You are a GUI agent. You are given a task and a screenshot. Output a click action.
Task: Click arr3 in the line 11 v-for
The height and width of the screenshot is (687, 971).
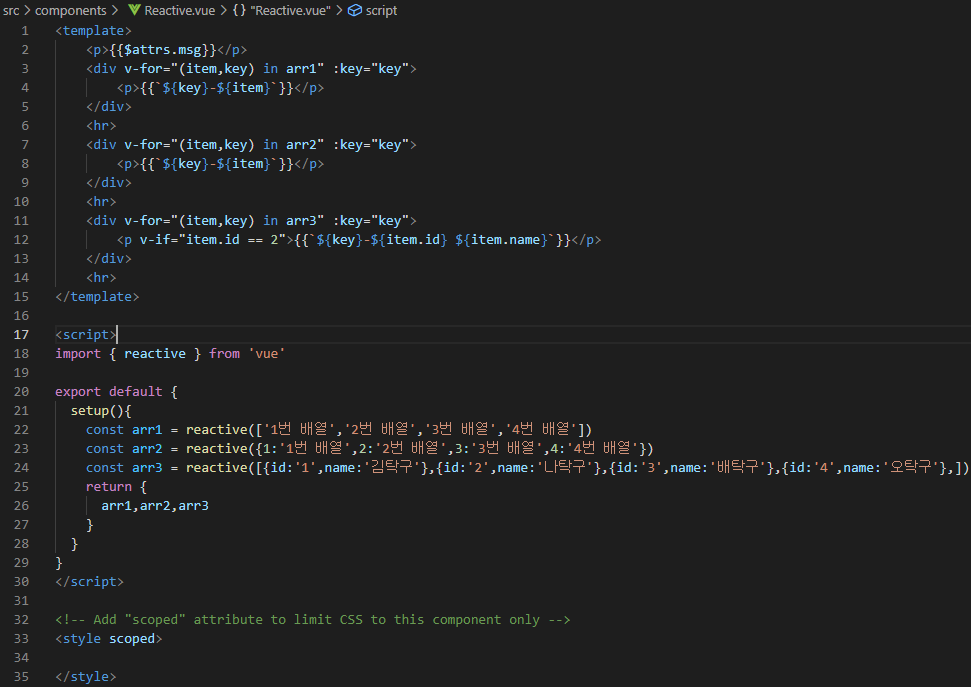(301, 221)
